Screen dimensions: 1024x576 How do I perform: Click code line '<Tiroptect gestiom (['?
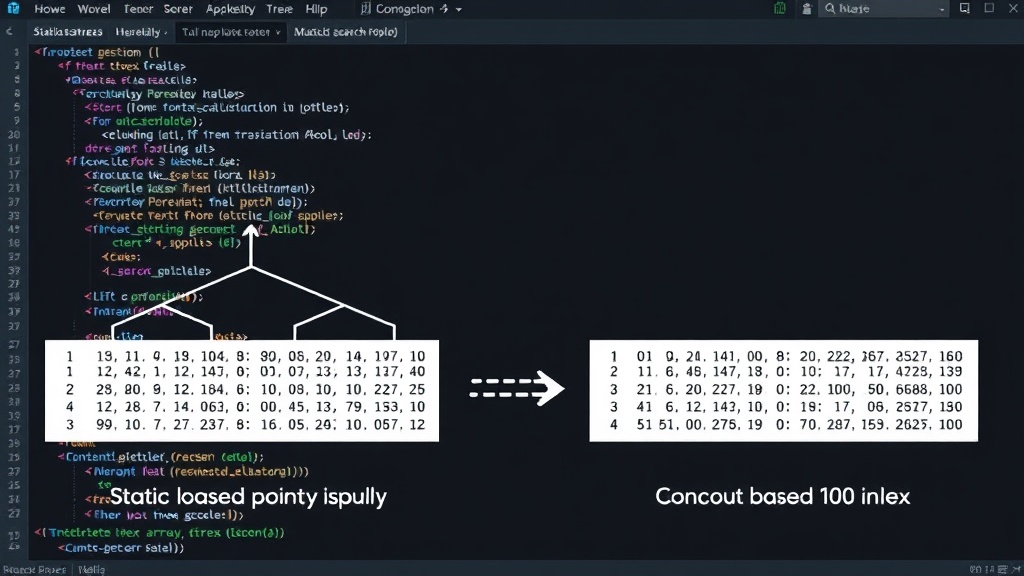[97, 52]
